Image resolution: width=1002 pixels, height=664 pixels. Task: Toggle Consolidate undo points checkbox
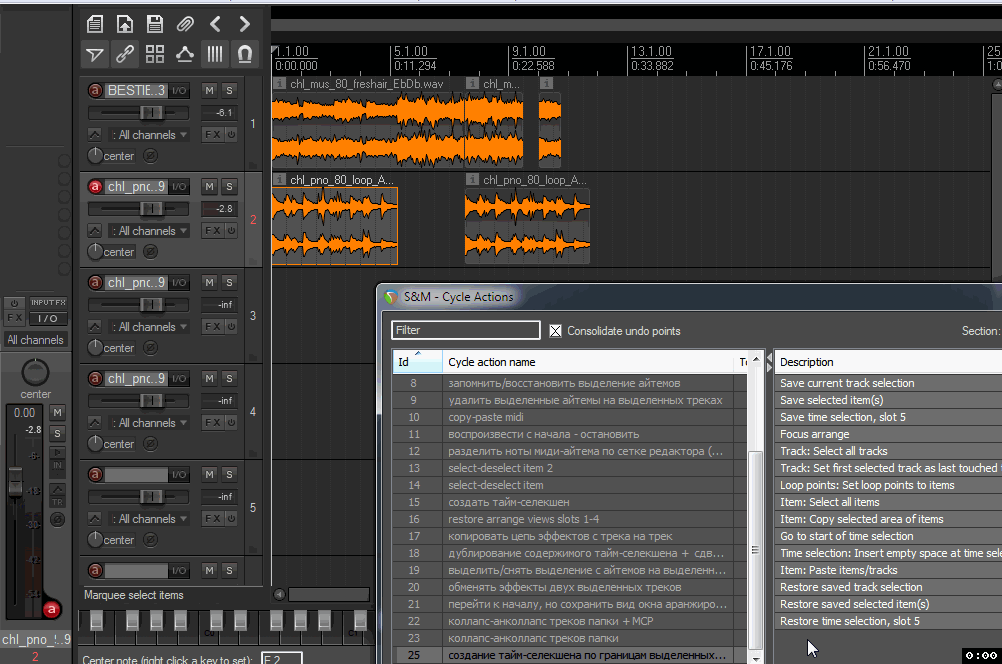(556, 331)
